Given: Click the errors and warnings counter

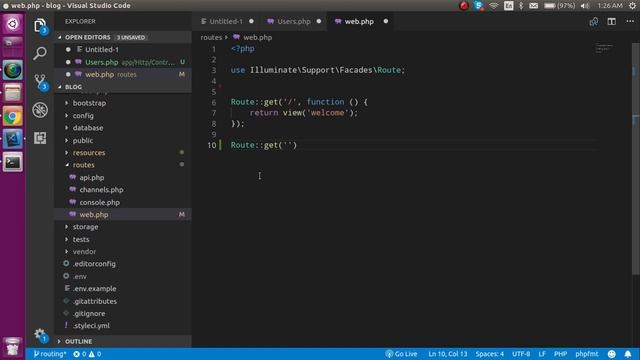Looking at the screenshot, I should point(87,354).
